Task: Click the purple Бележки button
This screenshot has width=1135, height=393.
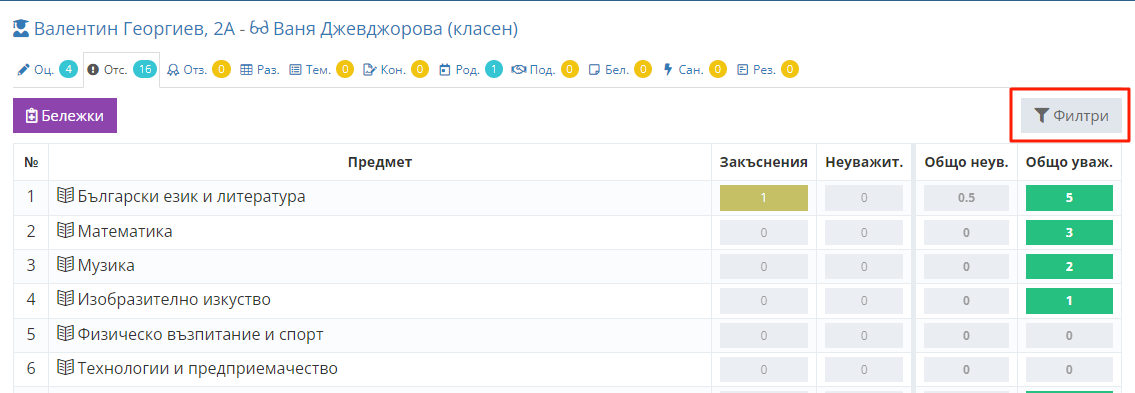Action: [x=65, y=116]
